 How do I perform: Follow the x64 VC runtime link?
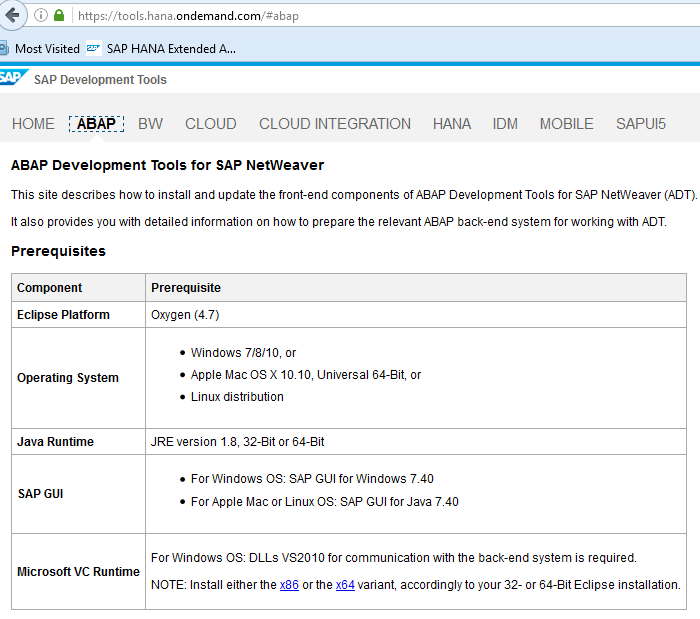pyautogui.click(x=345, y=585)
